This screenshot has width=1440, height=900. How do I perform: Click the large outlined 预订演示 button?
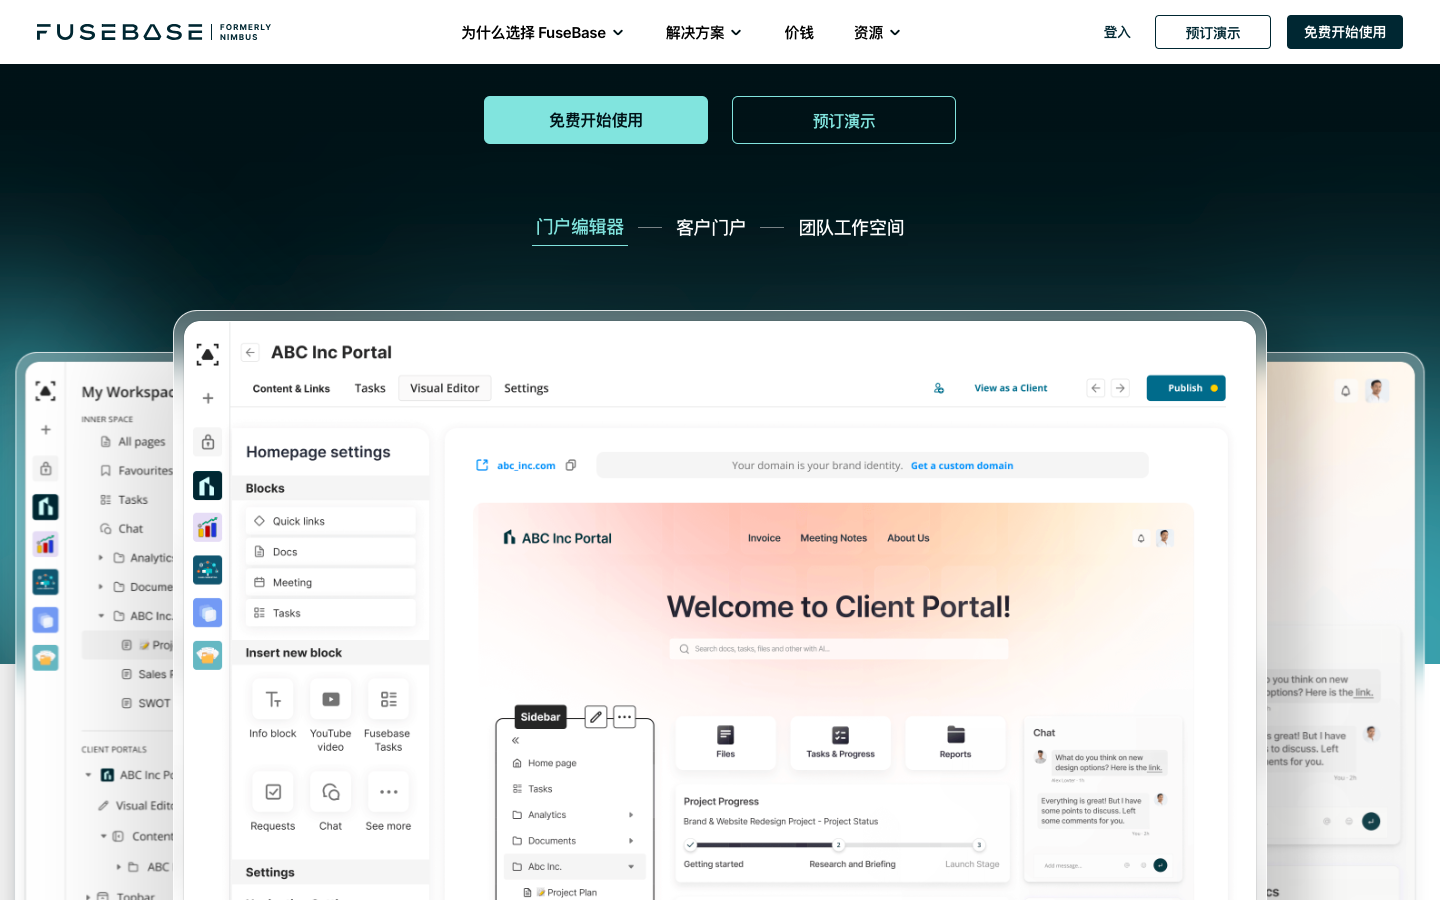[x=844, y=120]
